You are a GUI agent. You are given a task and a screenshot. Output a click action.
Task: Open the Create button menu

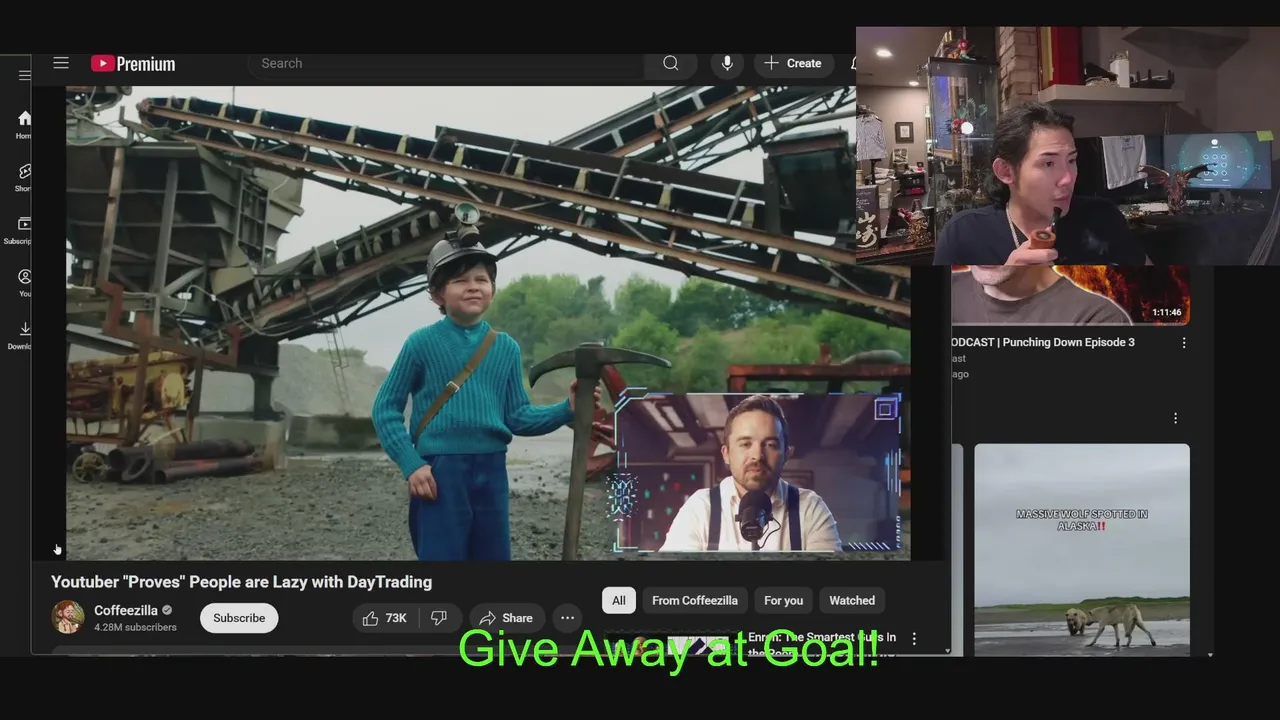point(793,63)
